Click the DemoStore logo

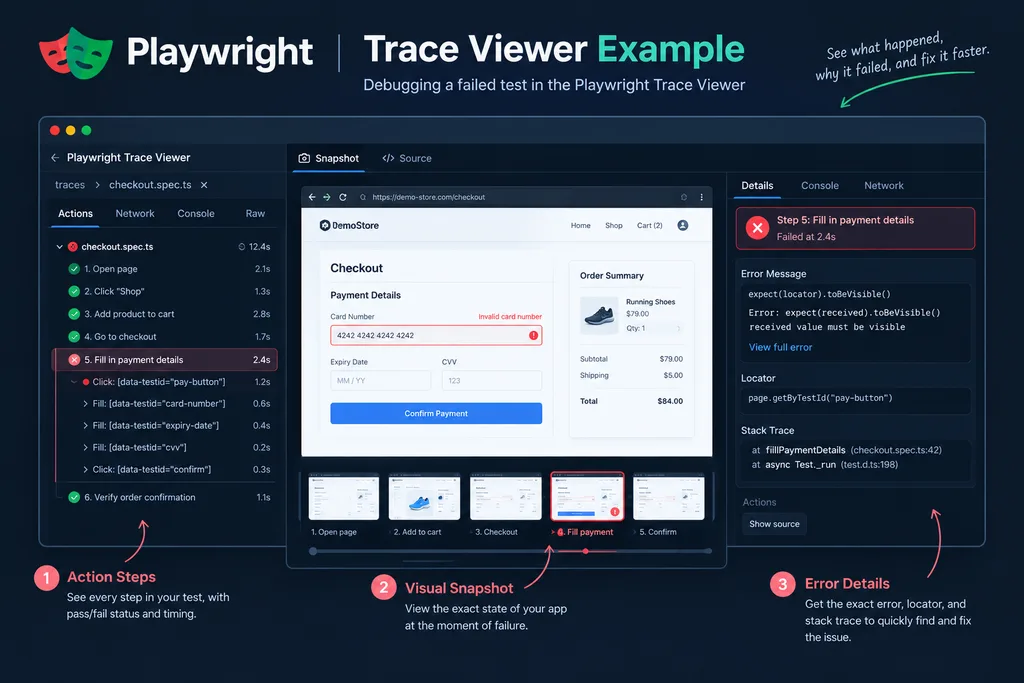(349, 225)
